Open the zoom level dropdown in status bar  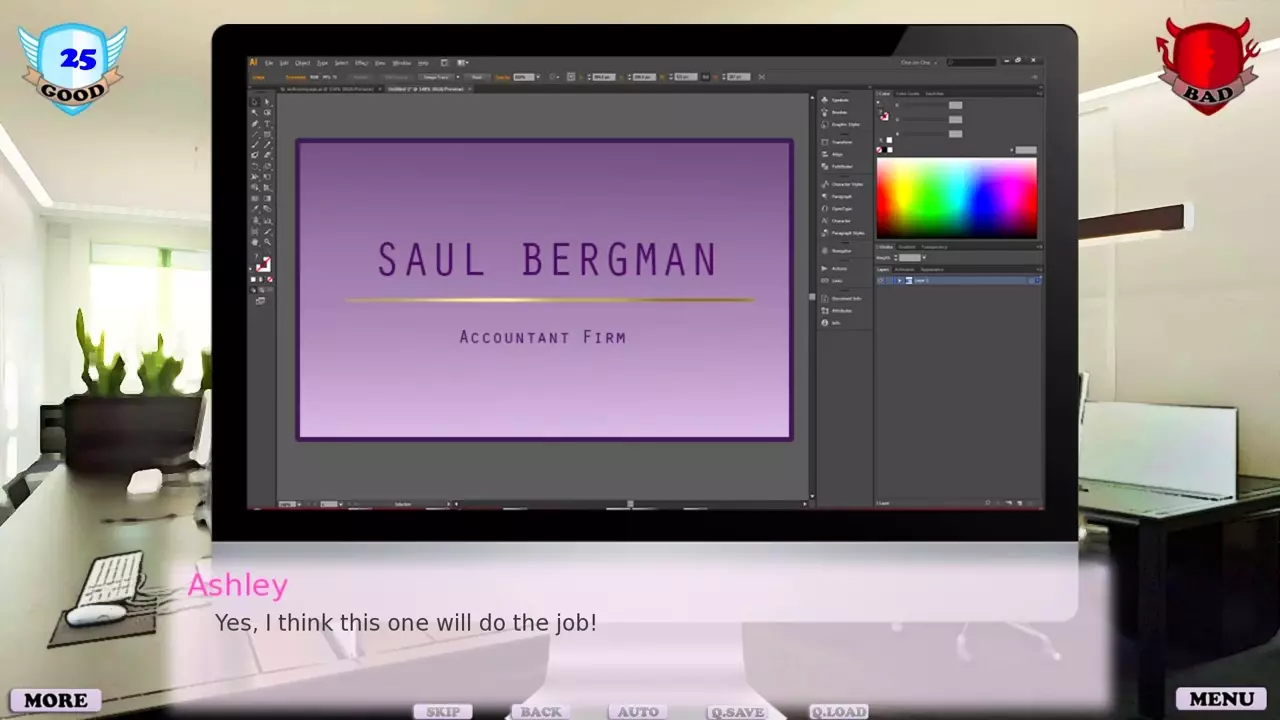tap(299, 504)
